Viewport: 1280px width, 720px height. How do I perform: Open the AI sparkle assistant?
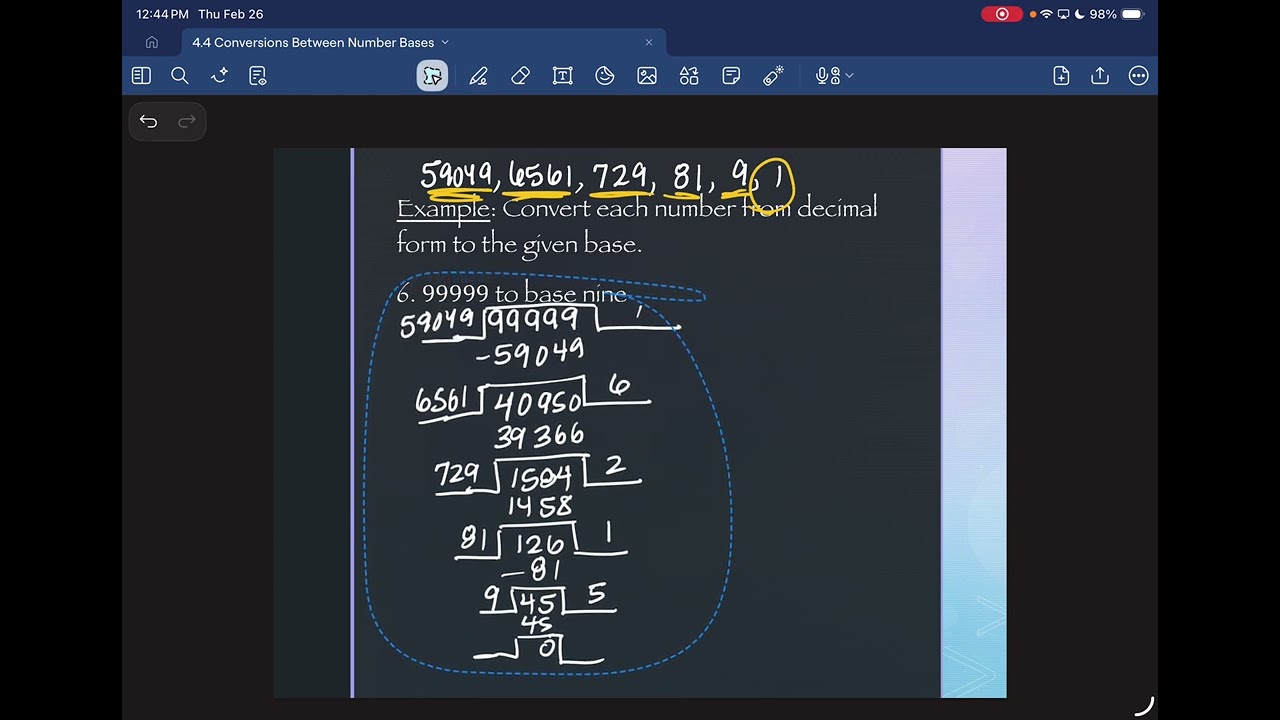[x=219, y=75]
